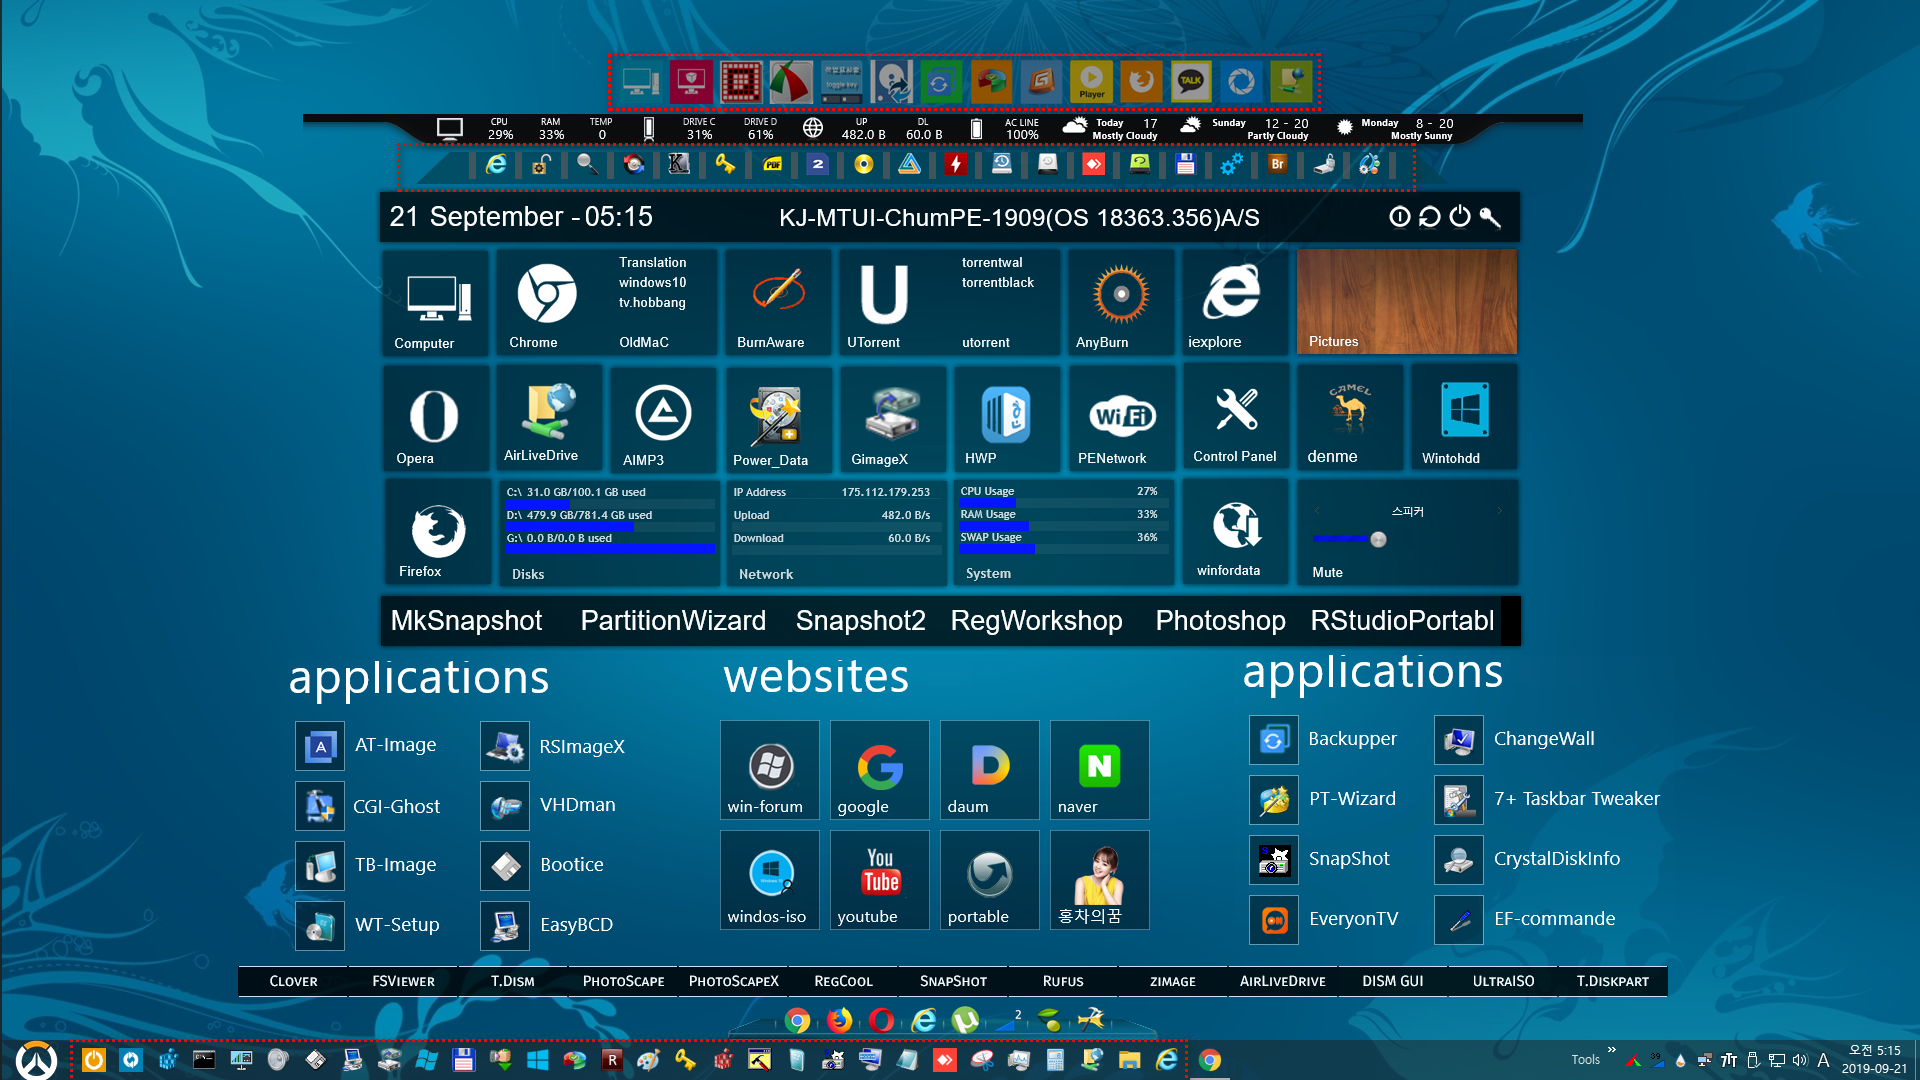Open Photoshop from the launcher strip
The width and height of the screenshot is (1920, 1080).
(x=1220, y=621)
